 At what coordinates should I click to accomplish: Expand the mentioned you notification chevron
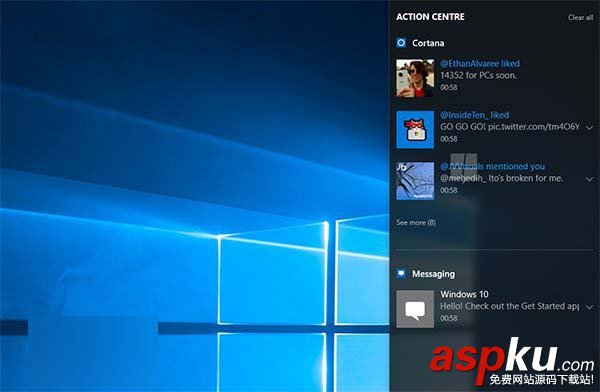pos(590,179)
